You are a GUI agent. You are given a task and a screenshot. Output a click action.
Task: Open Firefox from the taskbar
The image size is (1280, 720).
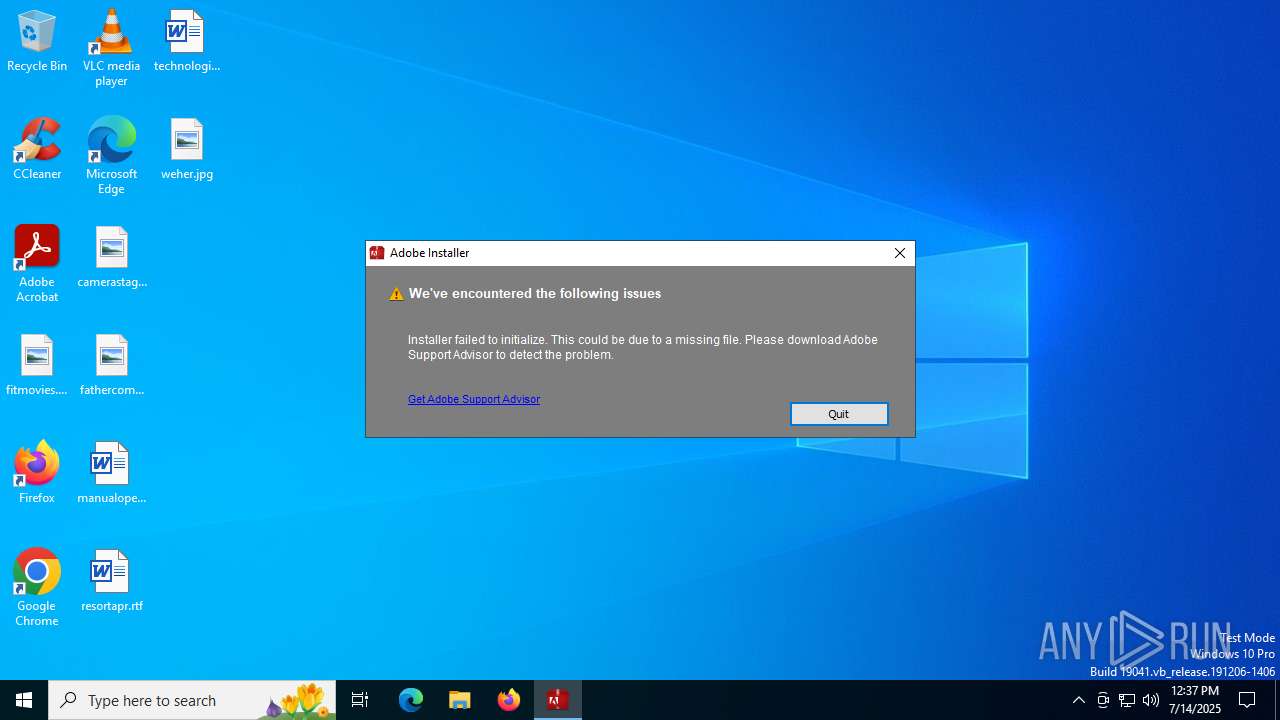509,700
